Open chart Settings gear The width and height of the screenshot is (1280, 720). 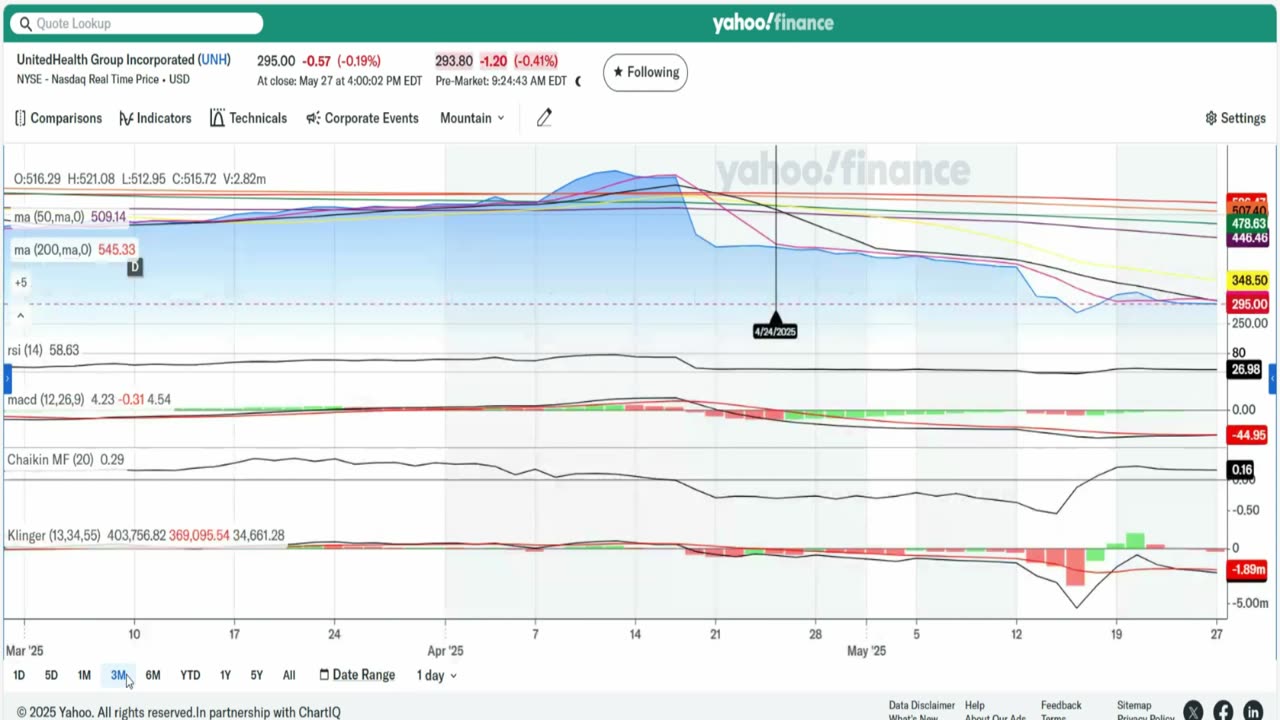[x=1236, y=118]
